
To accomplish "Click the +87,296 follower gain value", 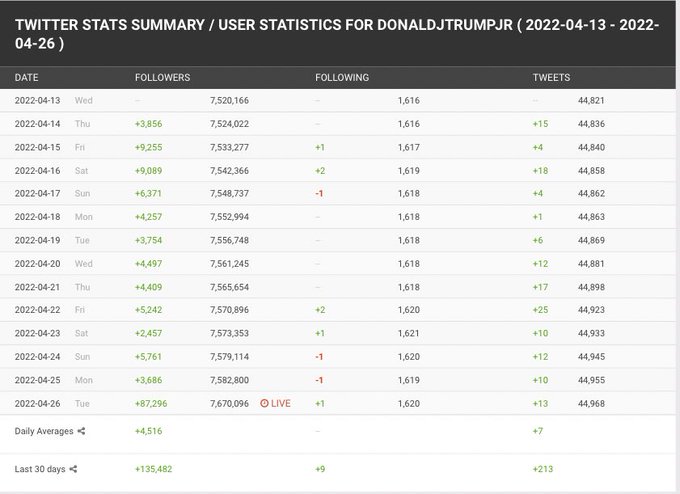I will point(150,403).
